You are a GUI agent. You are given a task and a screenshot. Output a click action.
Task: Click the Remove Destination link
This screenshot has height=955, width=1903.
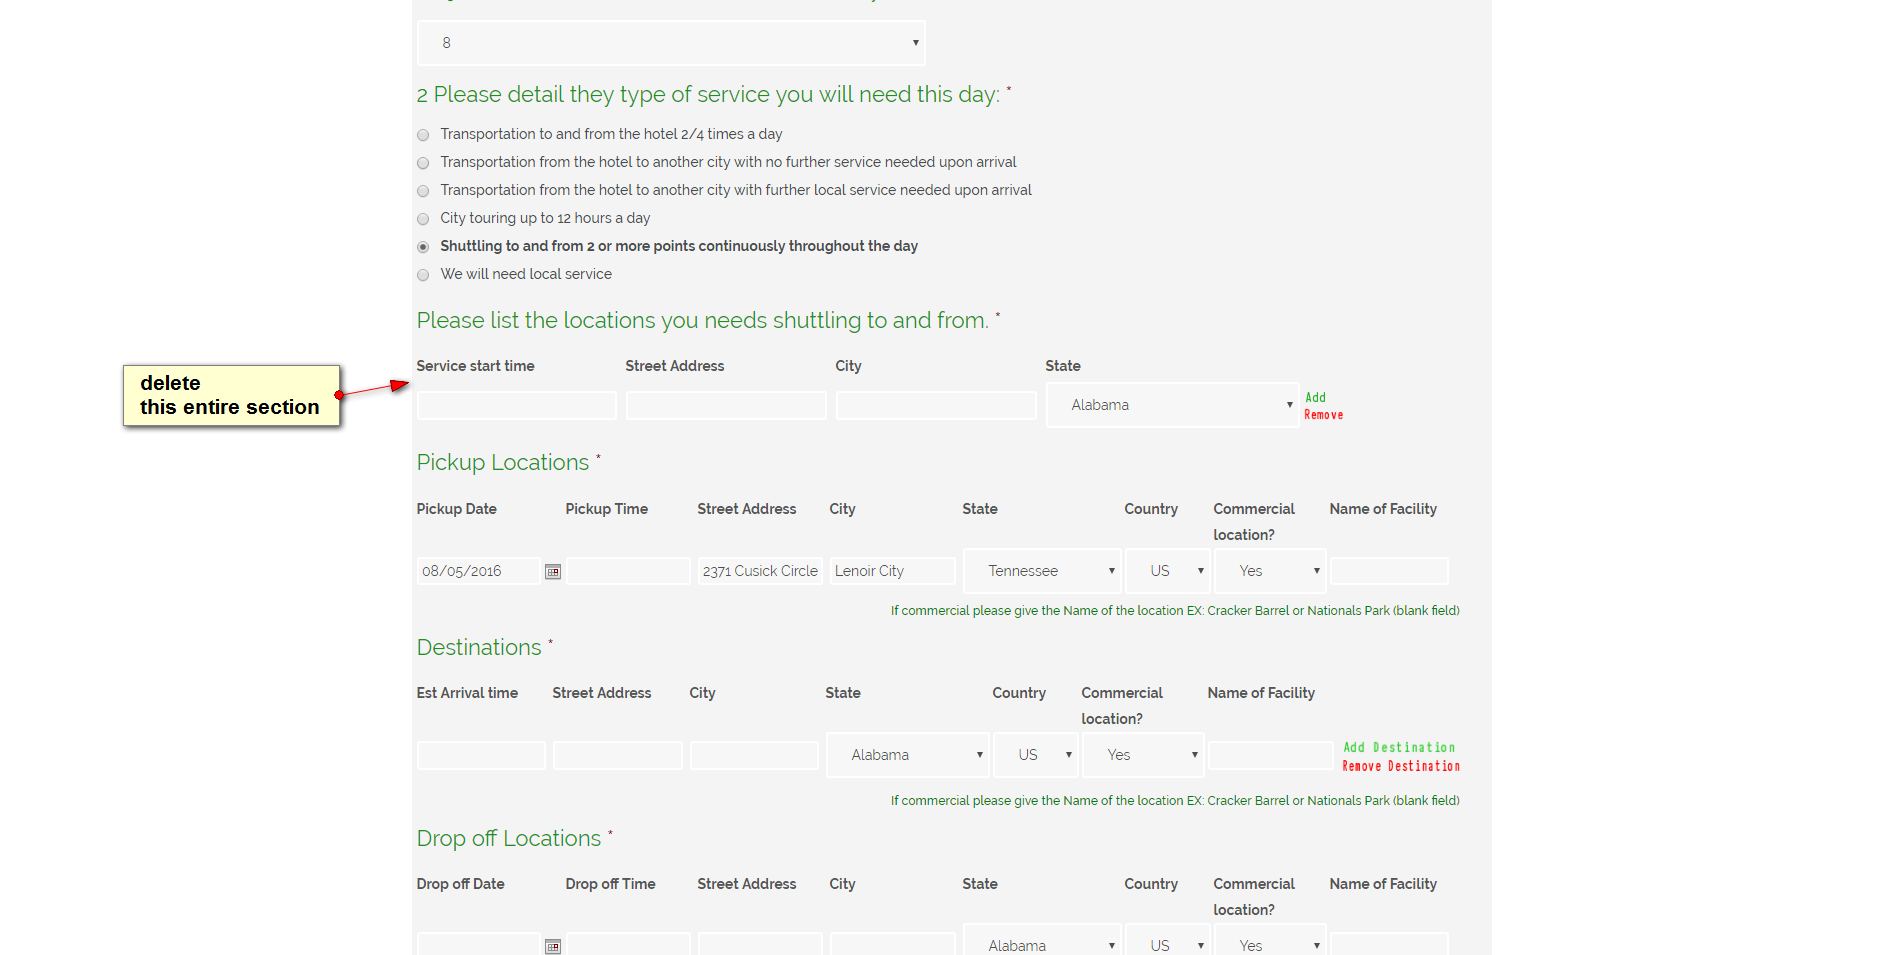click(x=1400, y=766)
